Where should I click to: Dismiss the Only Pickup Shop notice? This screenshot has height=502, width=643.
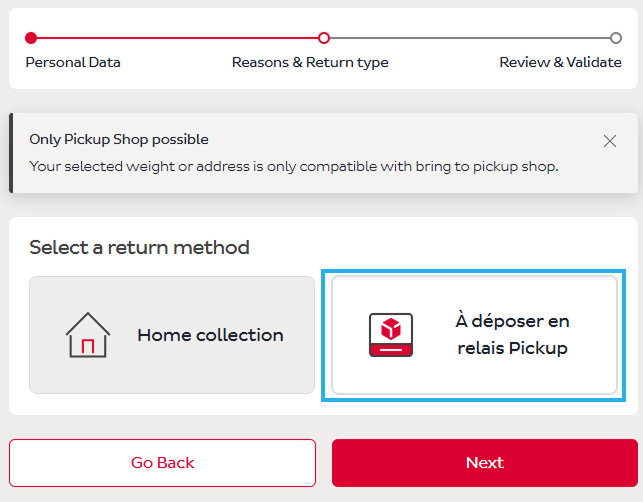pyautogui.click(x=610, y=141)
